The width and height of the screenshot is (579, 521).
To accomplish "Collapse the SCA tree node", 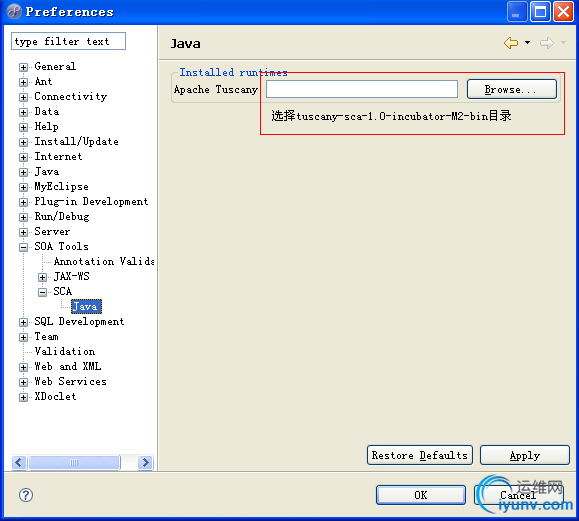I will pos(42,292).
